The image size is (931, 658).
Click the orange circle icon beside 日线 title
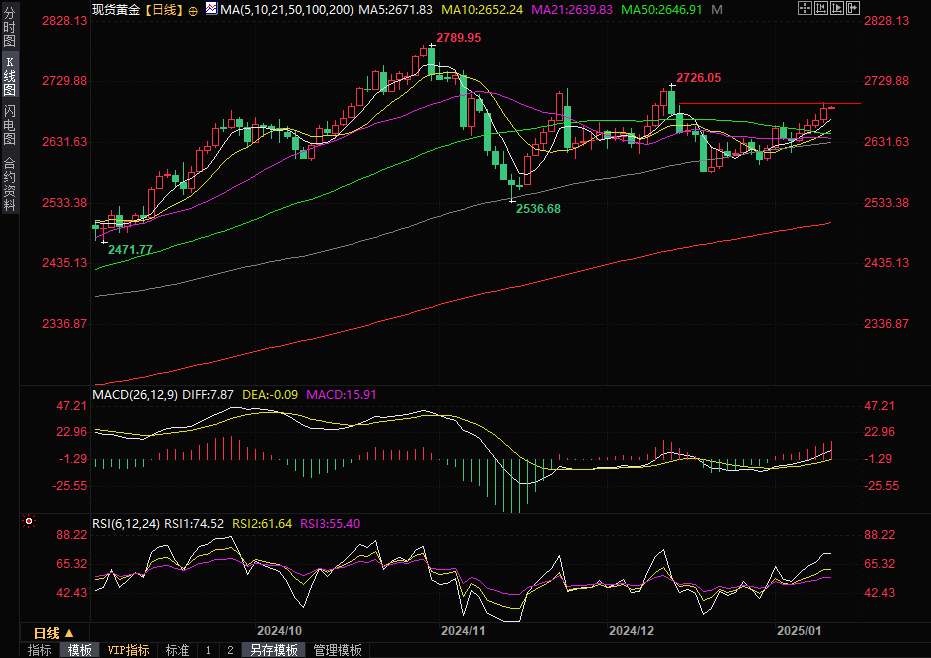[x=193, y=10]
